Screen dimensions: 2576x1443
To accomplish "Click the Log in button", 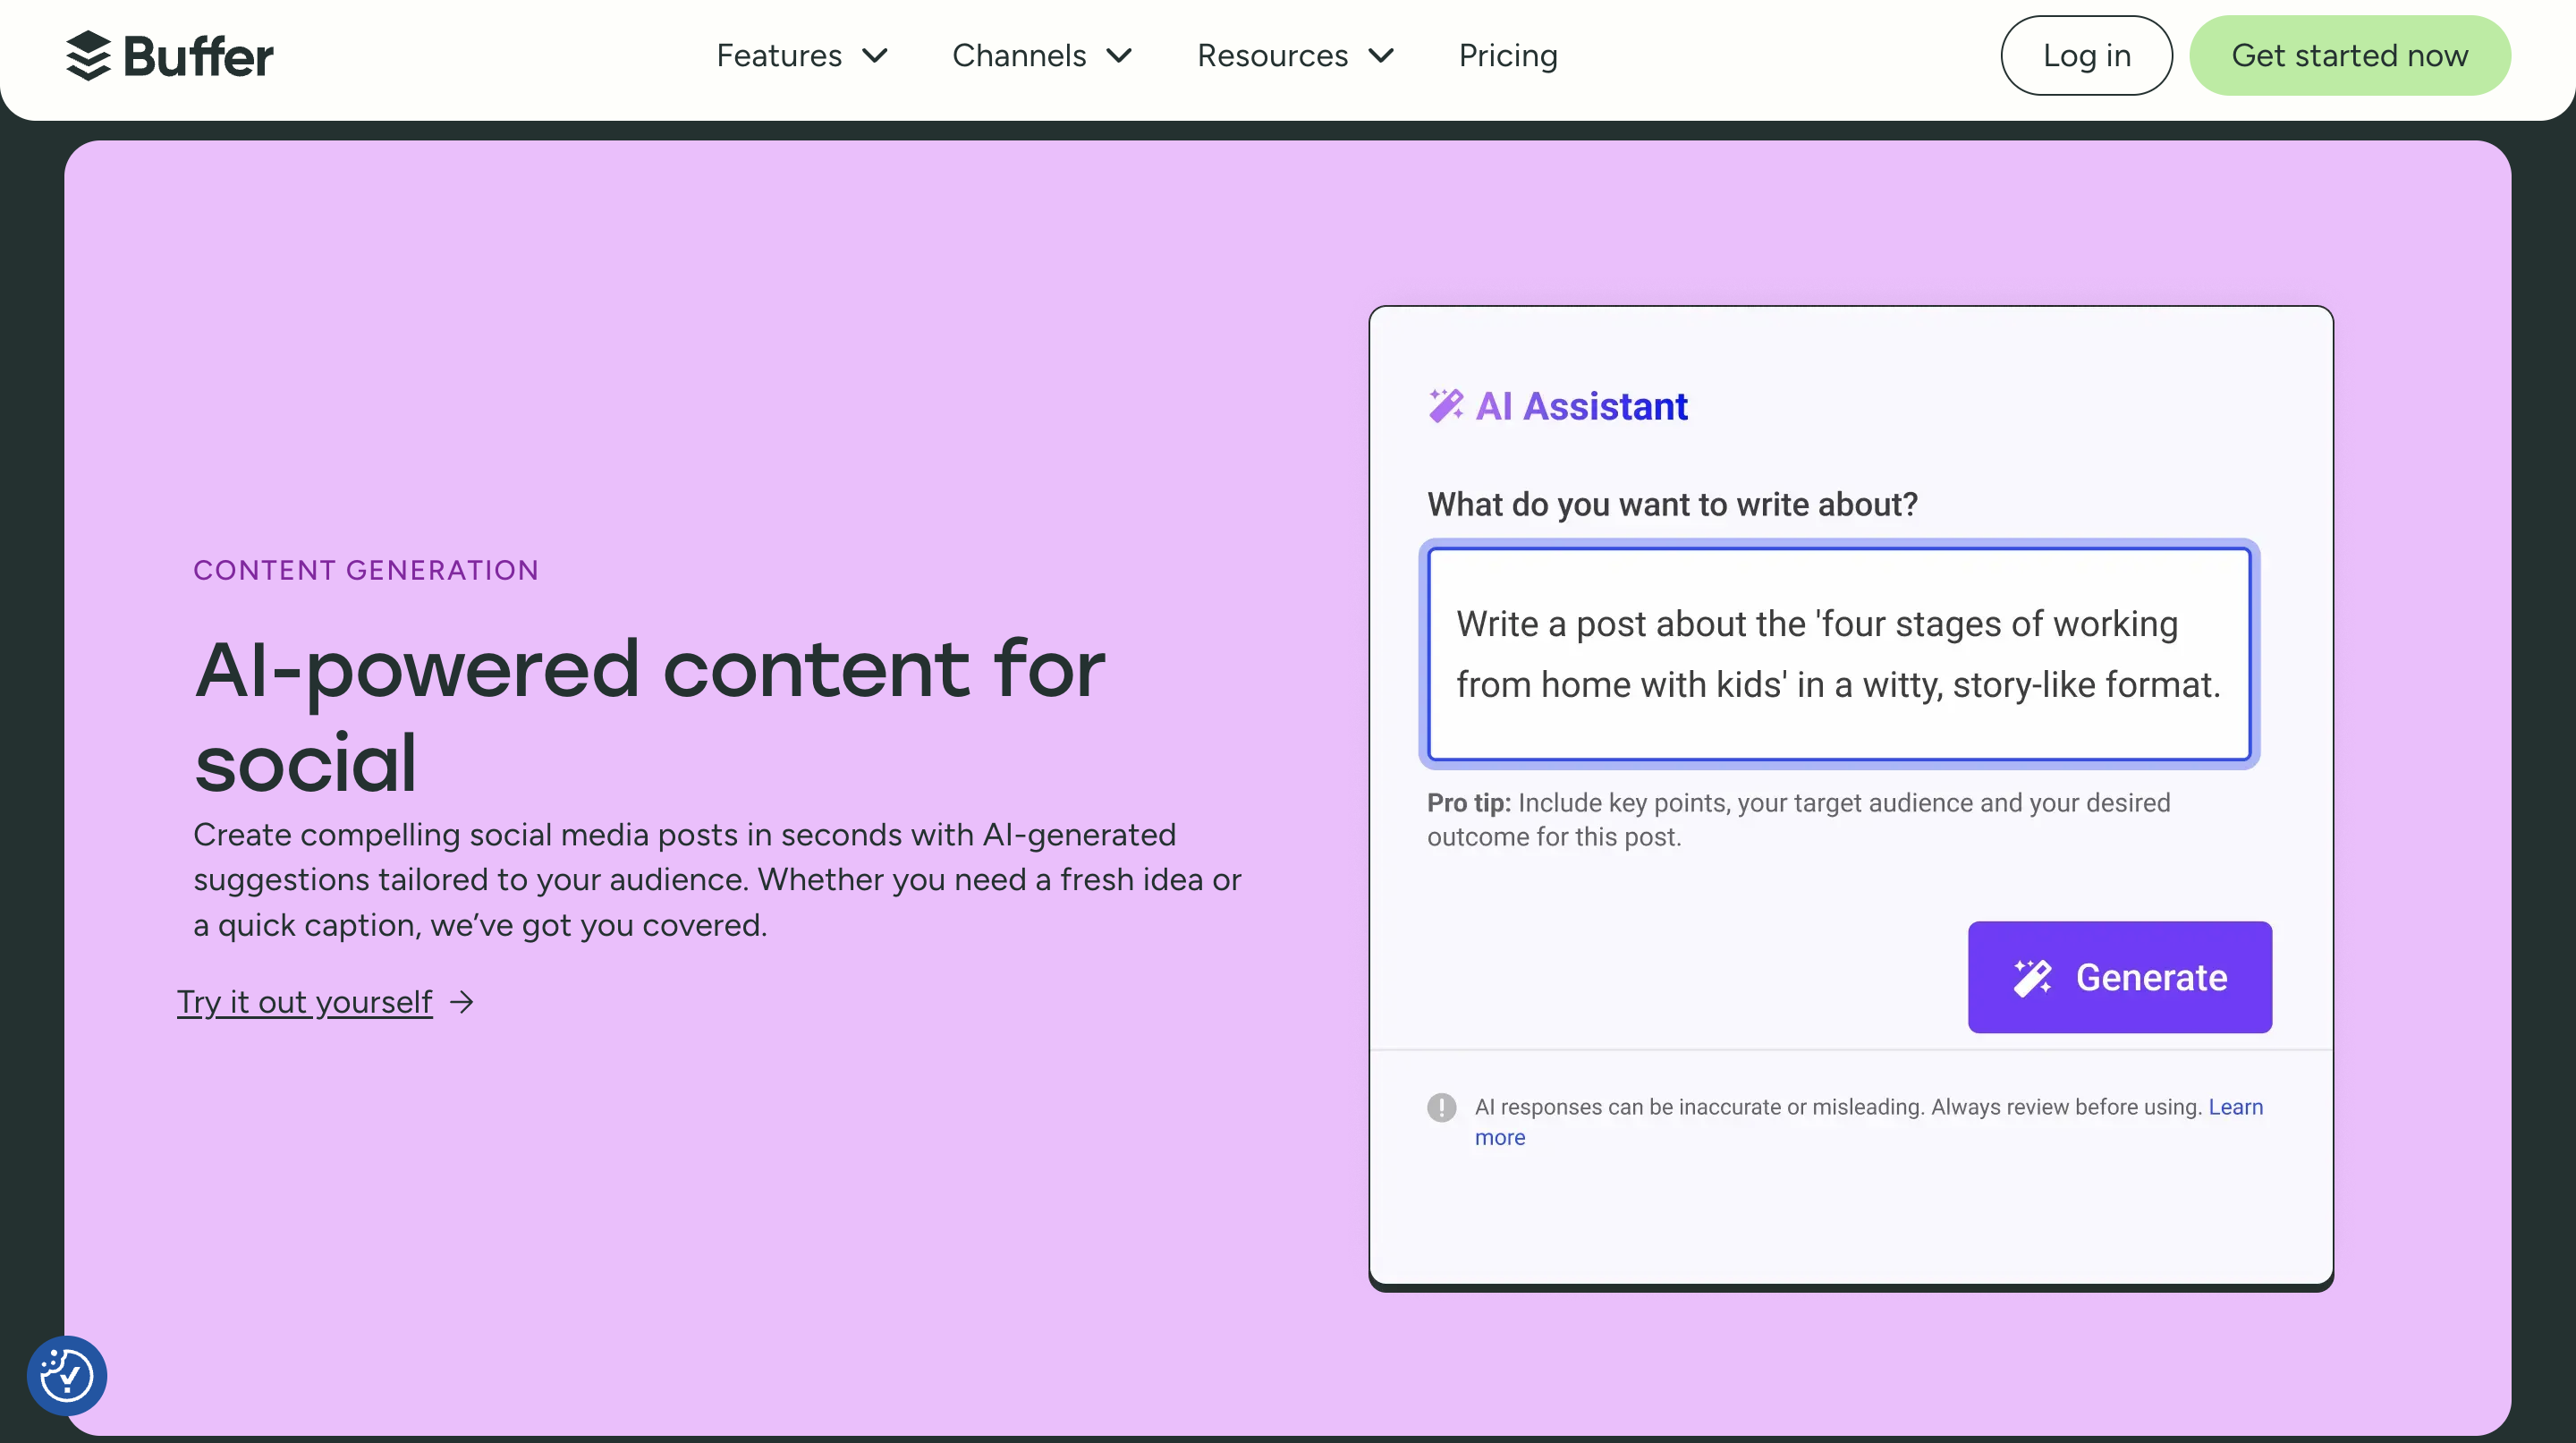I will point(2086,56).
